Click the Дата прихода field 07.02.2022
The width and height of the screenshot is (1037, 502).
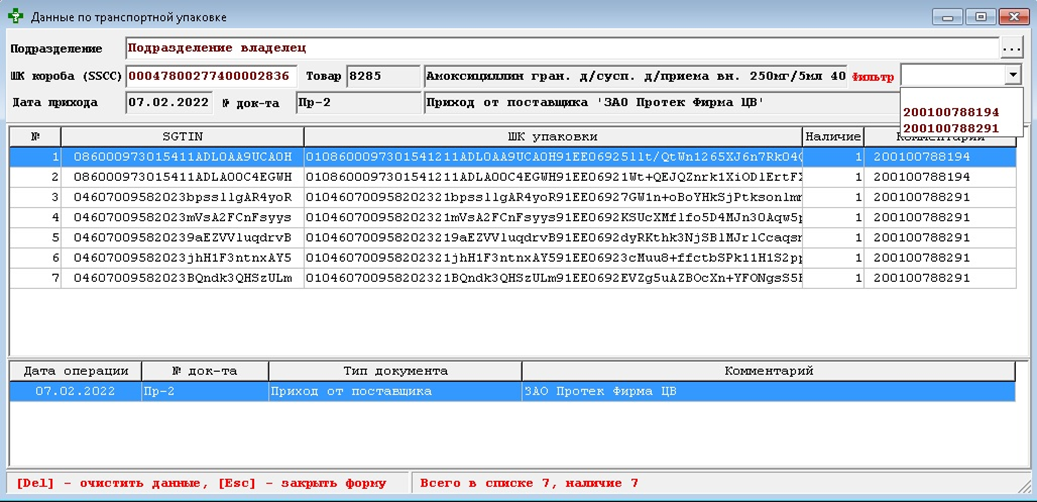click(x=169, y=103)
